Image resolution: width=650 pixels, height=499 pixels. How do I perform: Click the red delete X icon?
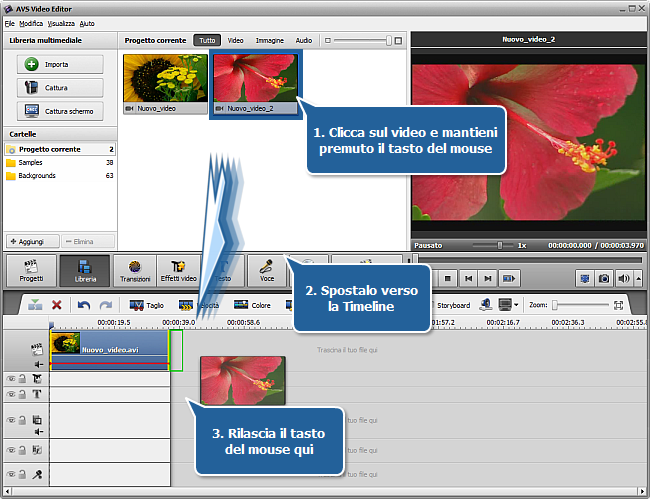click(57, 305)
